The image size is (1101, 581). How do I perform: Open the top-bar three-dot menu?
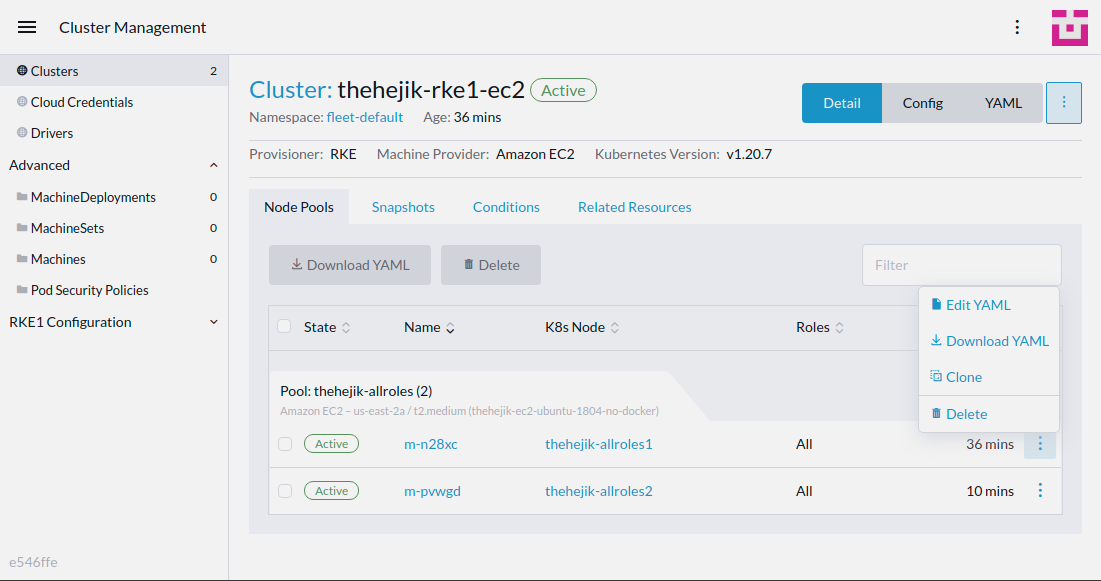1017,27
